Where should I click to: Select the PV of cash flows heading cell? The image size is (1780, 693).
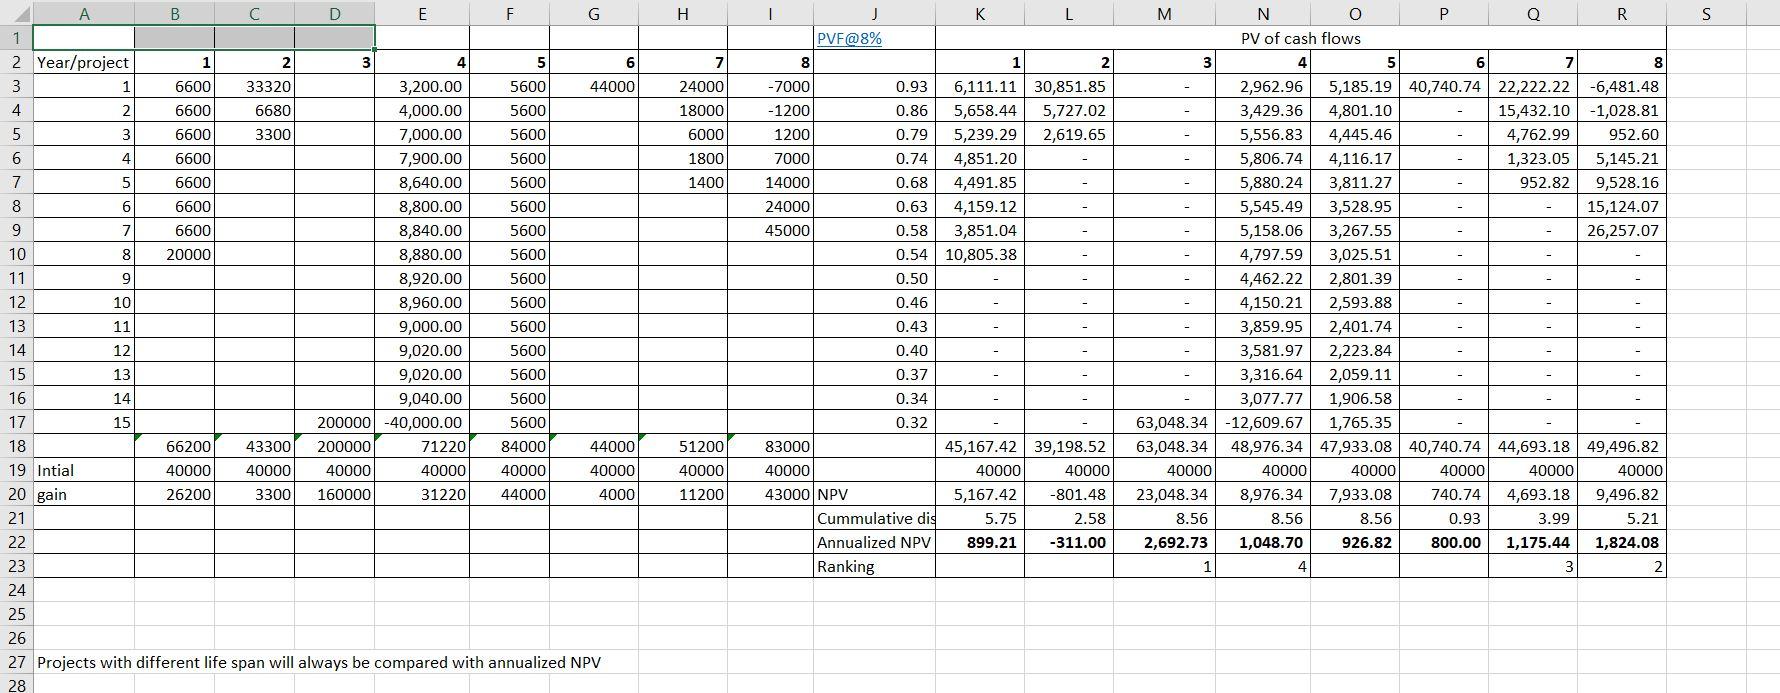point(1300,38)
